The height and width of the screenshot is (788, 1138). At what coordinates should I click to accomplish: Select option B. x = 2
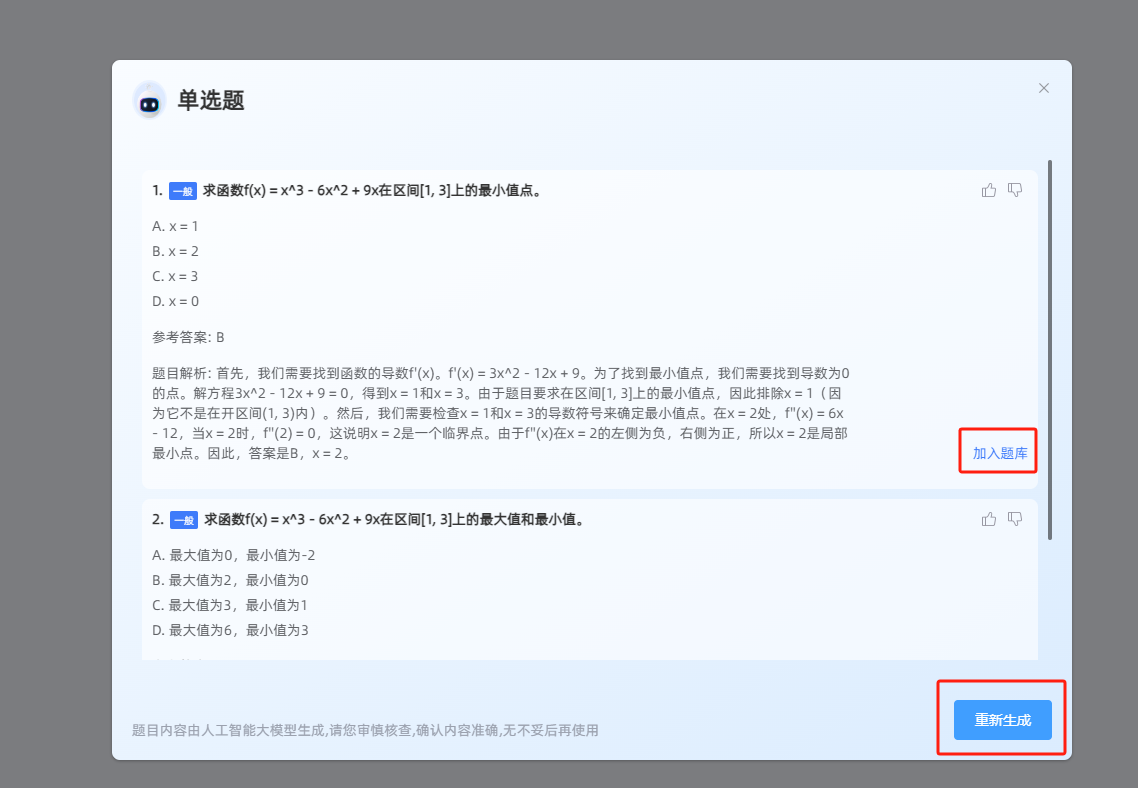click(x=175, y=251)
